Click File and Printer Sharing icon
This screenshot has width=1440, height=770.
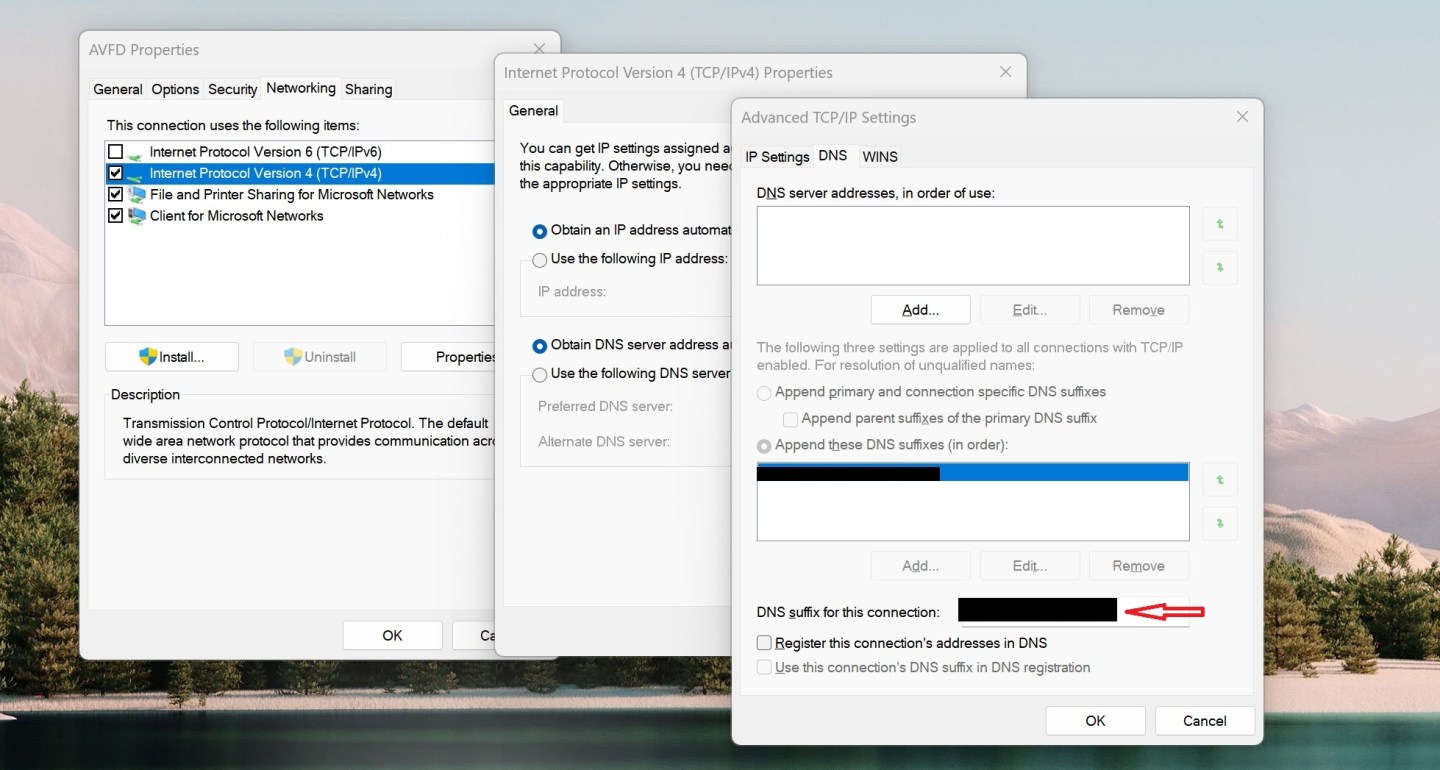[x=135, y=194]
